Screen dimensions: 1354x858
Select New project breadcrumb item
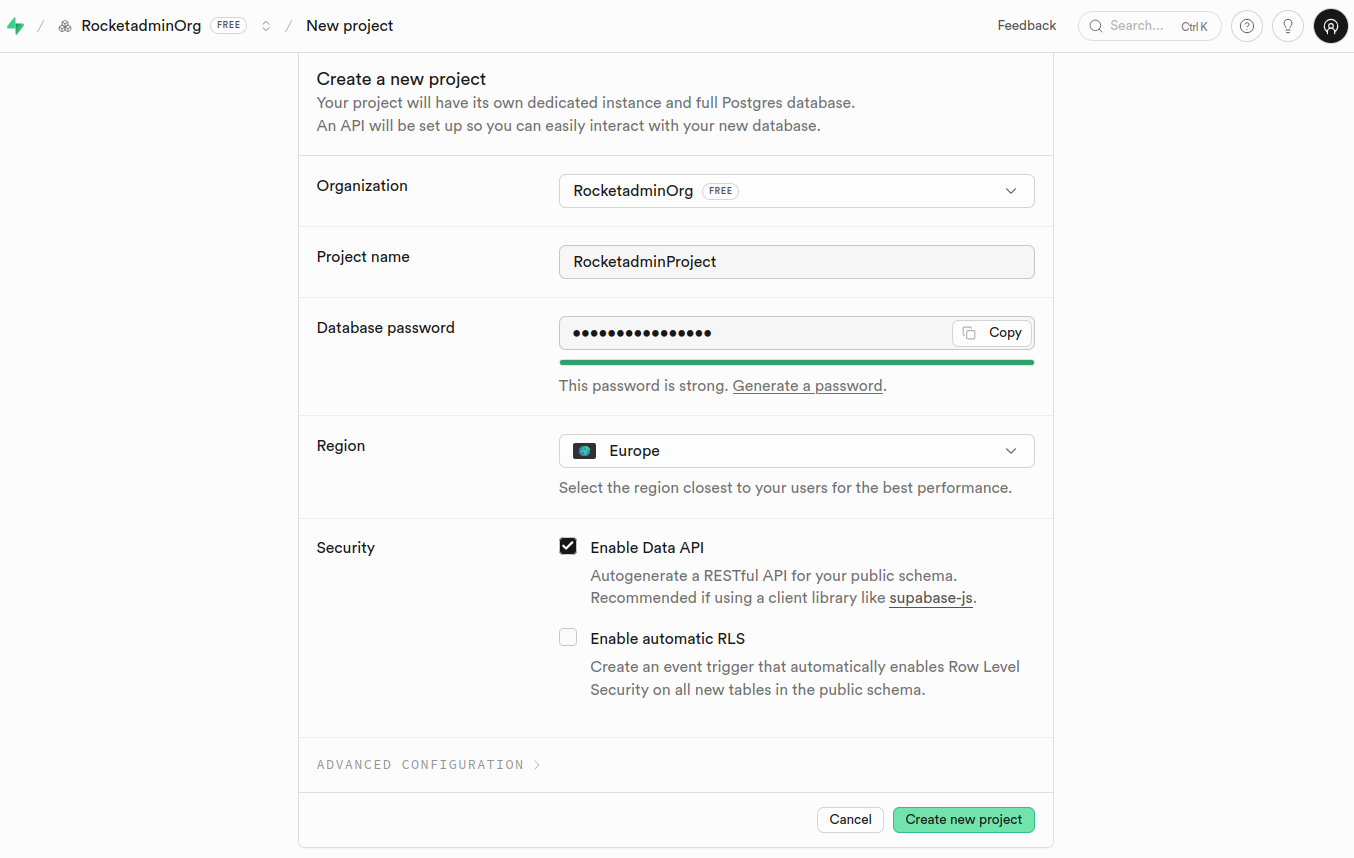350,26
